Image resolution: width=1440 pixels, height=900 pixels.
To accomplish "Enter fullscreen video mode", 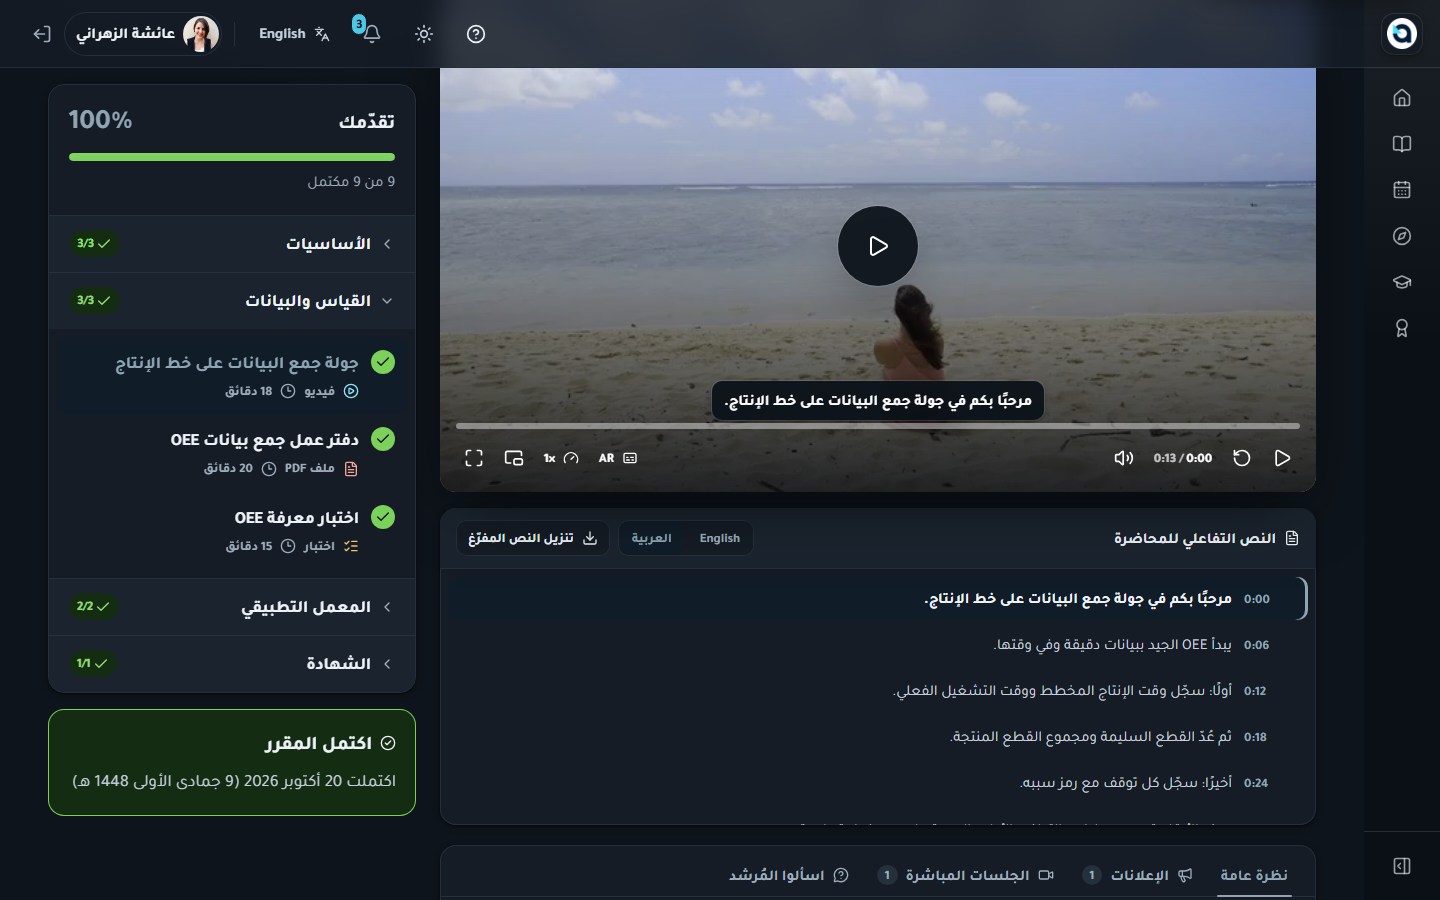I will pos(474,458).
